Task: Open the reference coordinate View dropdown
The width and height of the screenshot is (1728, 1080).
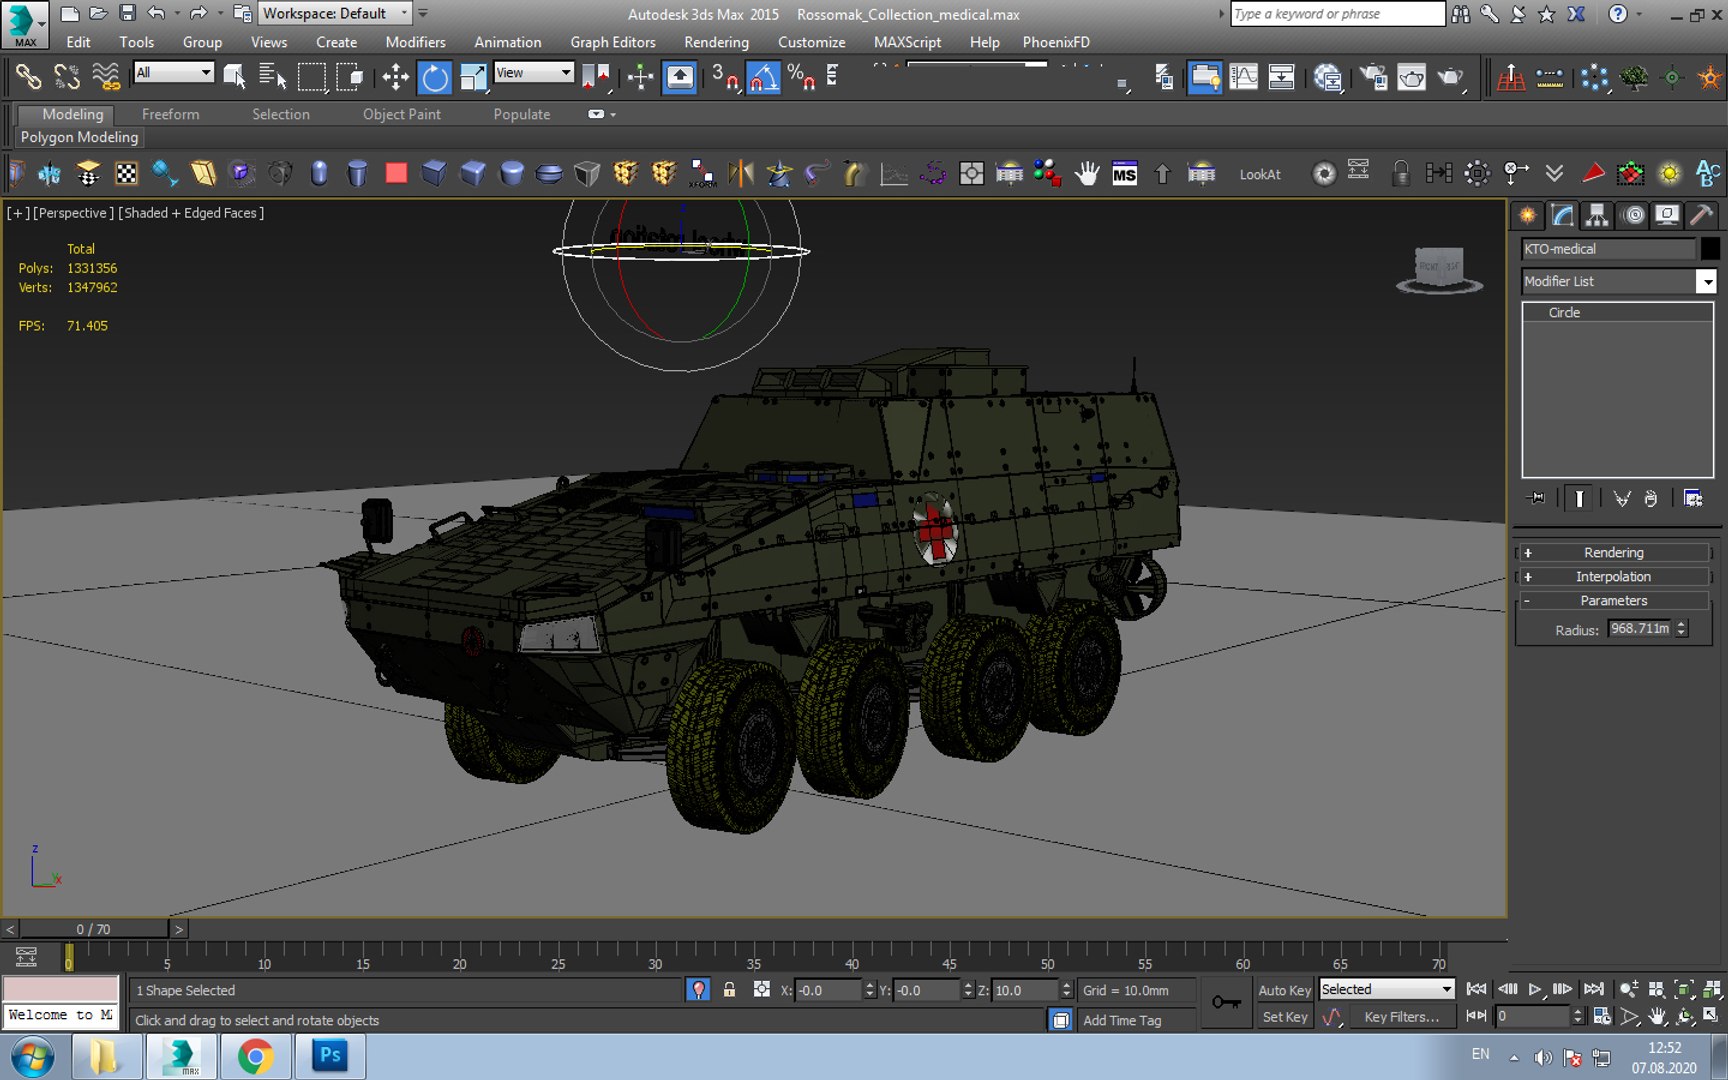Action: click(x=533, y=72)
